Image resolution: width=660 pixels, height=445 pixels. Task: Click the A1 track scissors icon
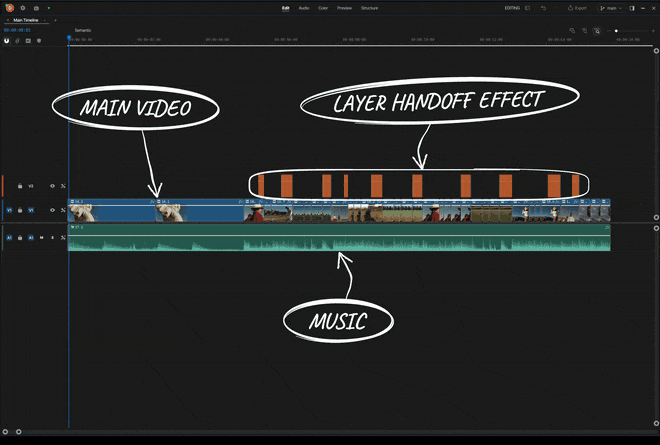(63, 238)
